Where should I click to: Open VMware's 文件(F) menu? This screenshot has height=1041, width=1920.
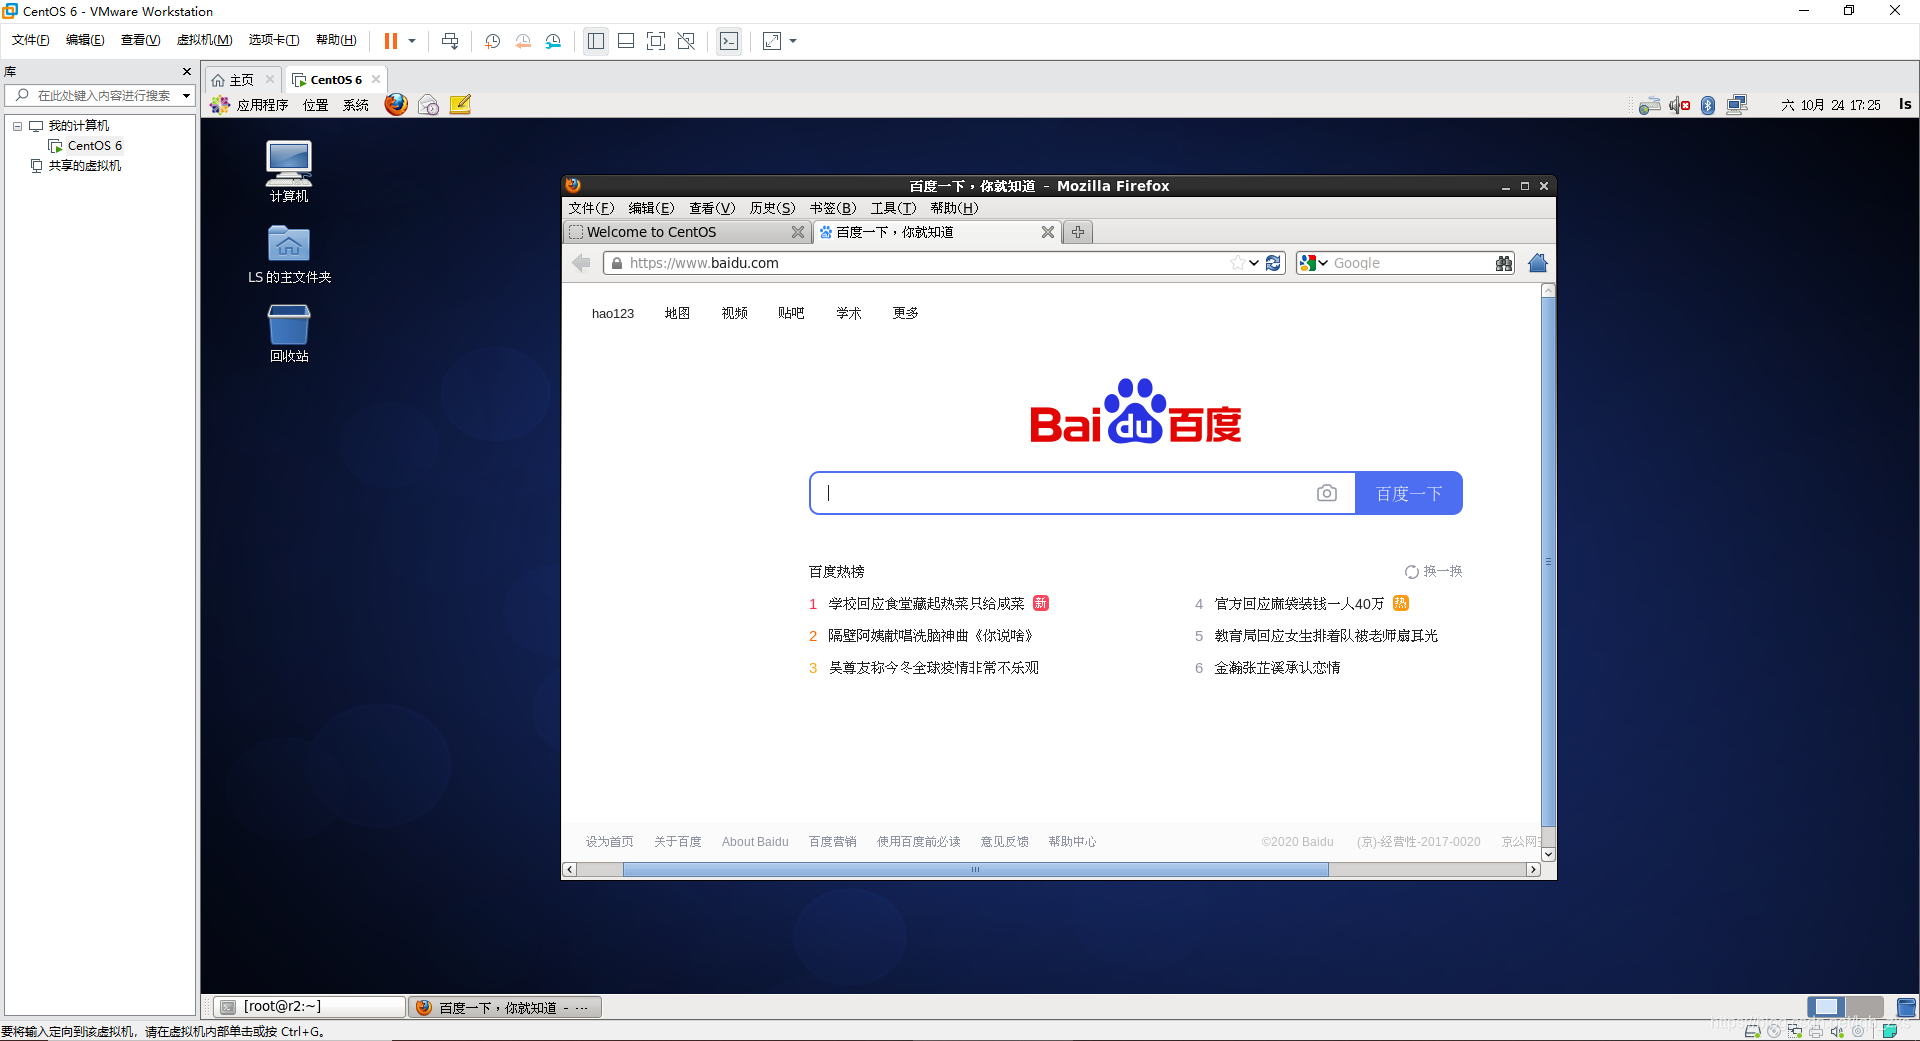(31, 40)
